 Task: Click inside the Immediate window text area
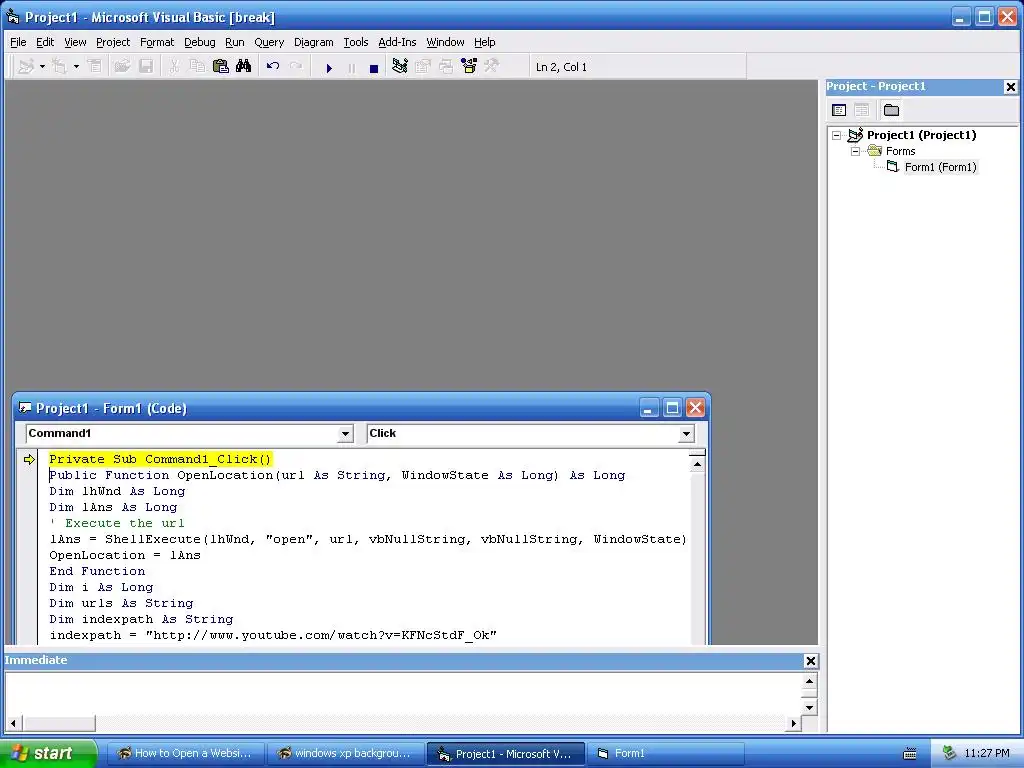[x=404, y=694]
